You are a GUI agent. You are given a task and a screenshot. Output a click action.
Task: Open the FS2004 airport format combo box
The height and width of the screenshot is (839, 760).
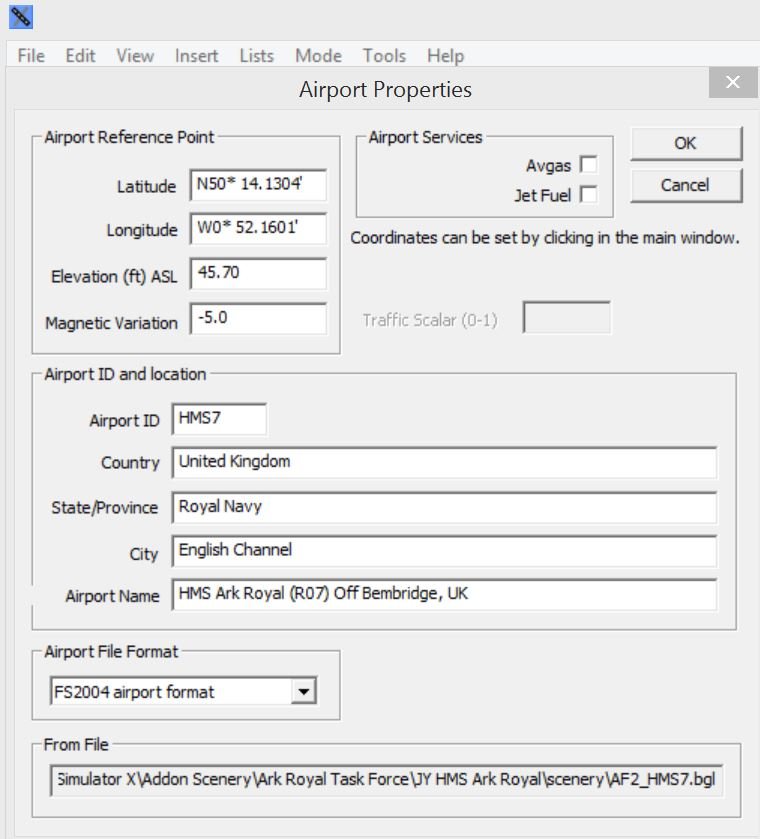pyautogui.click(x=172, y=691)
